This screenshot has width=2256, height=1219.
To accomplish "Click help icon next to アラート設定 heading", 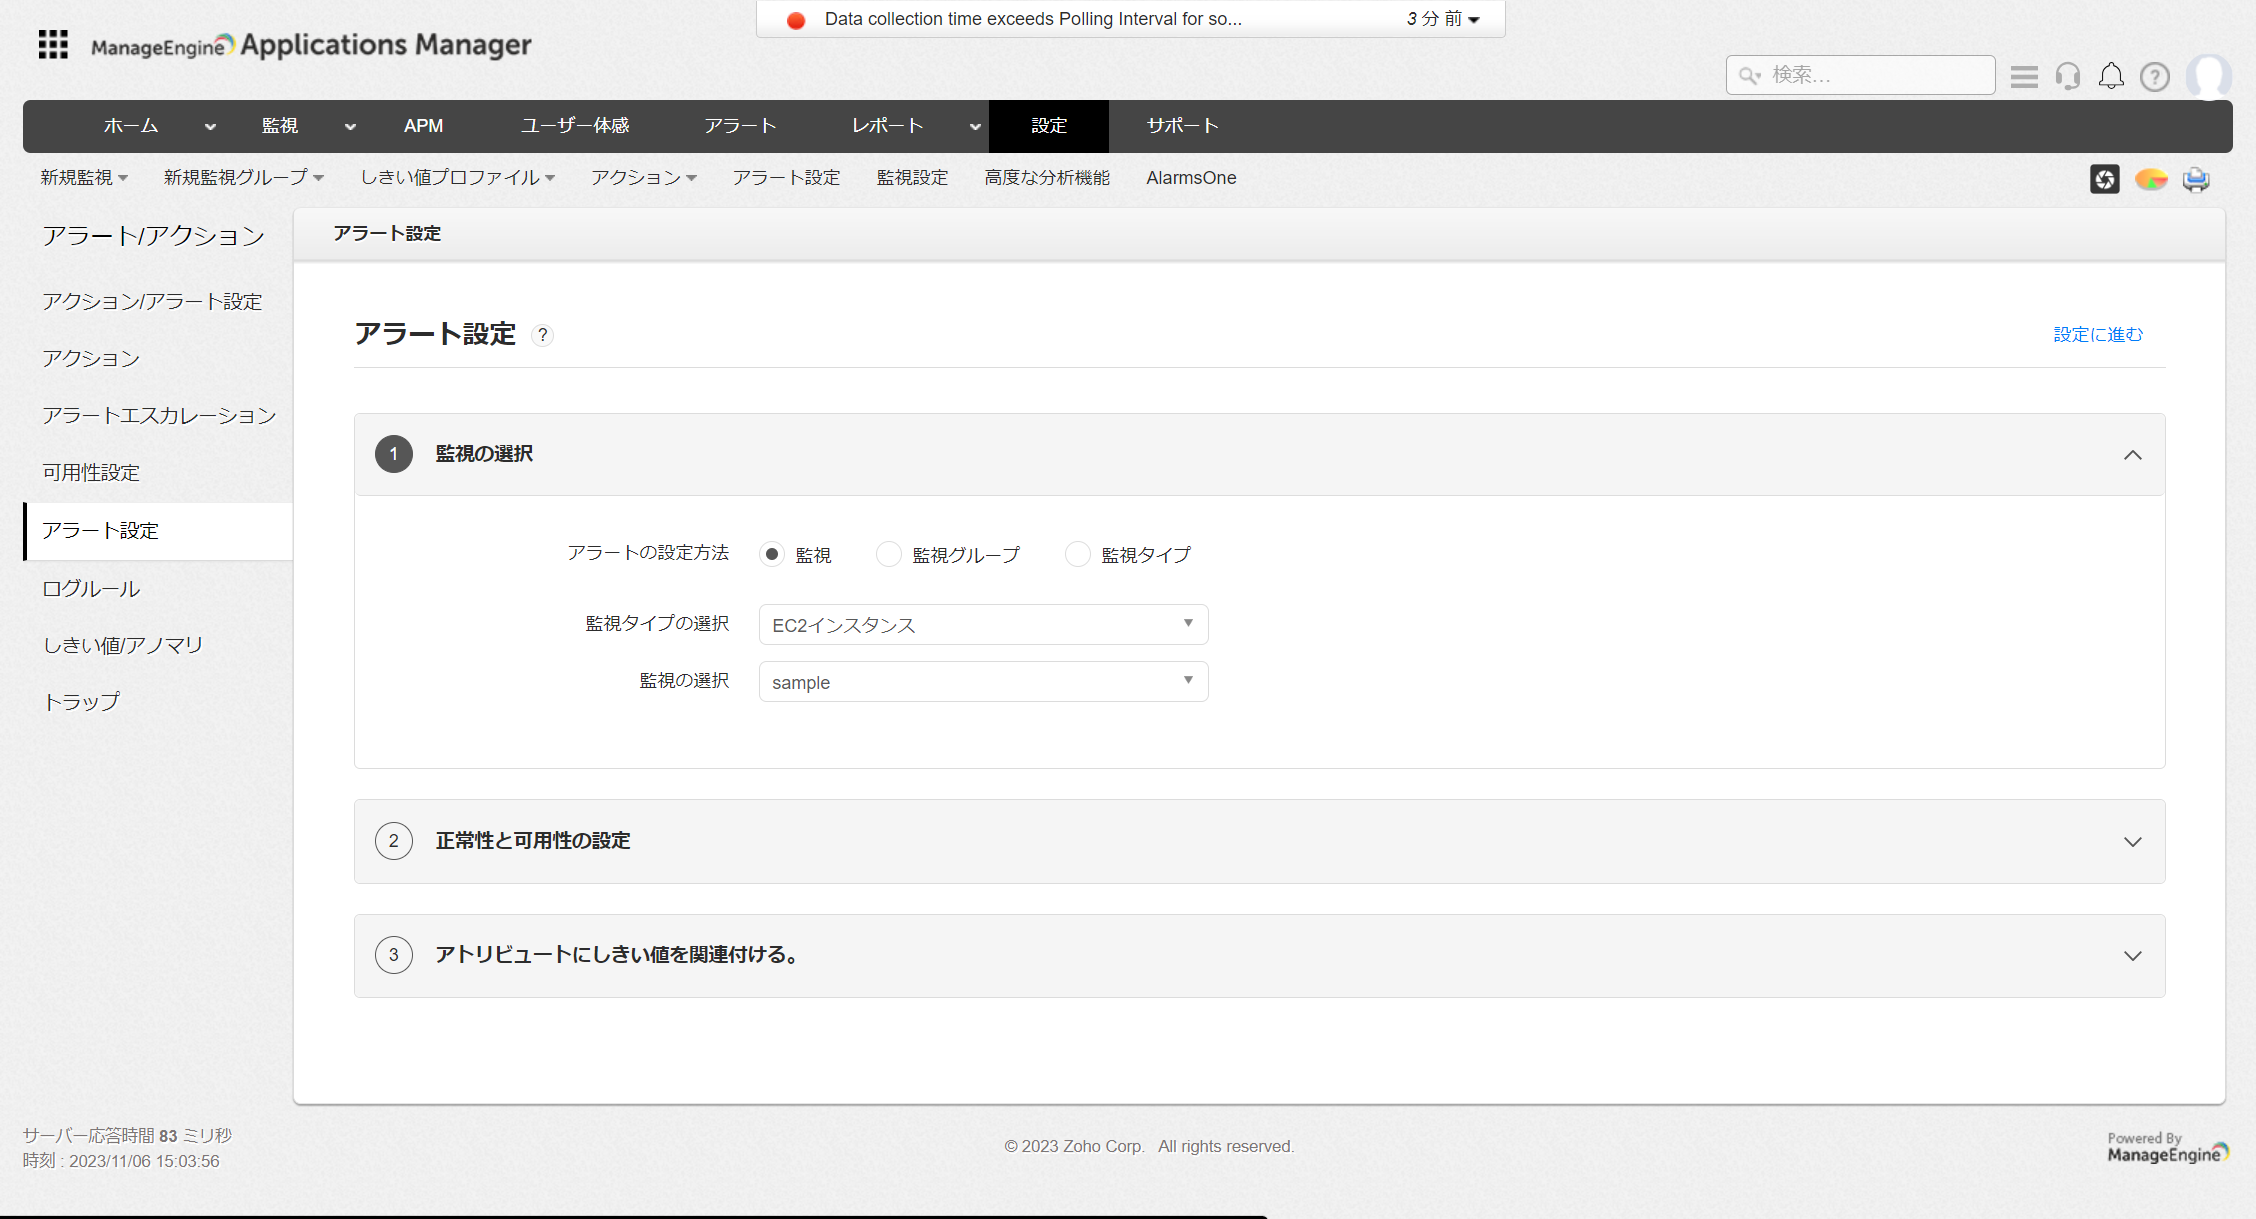I will pos(542,335).
